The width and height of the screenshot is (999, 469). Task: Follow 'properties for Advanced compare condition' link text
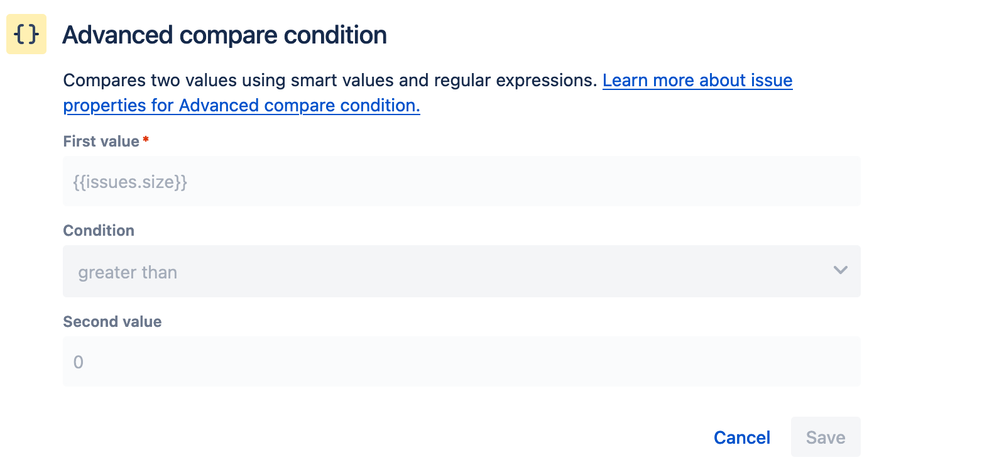241,105
